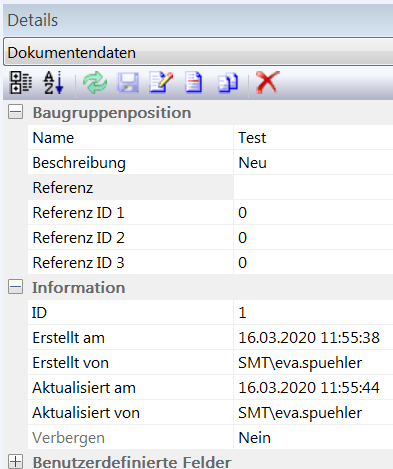Viewport: 393px width, 469px height.
Task: Open the Dokumentendaten dropdown
Action: [198, 52]
